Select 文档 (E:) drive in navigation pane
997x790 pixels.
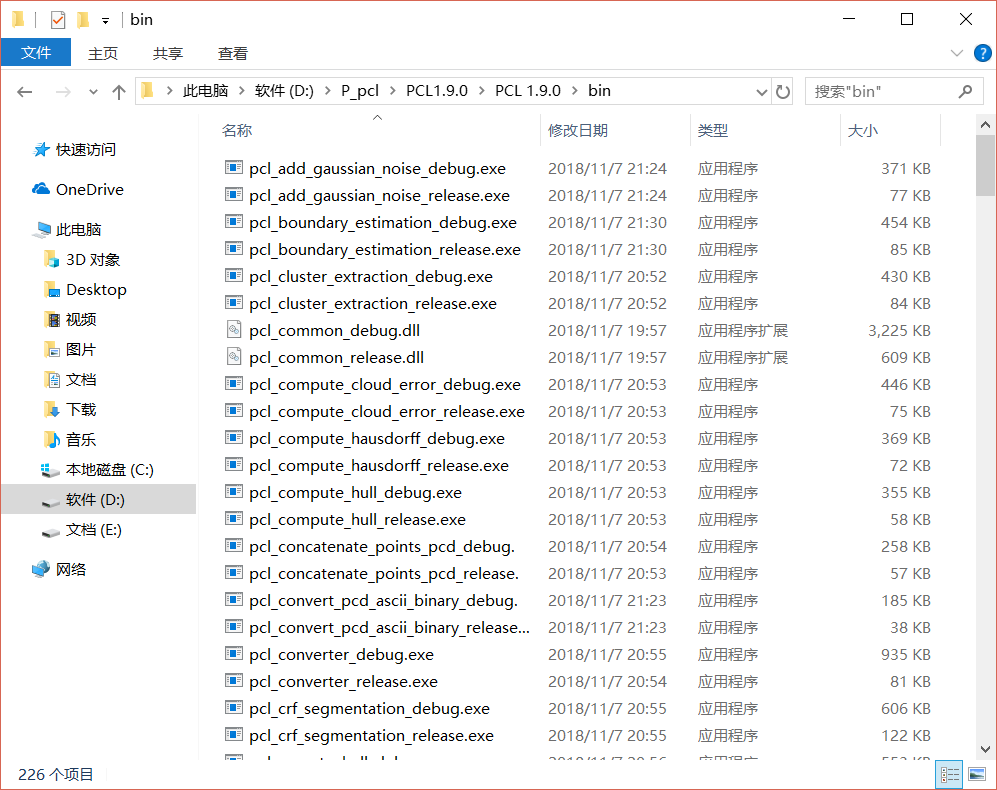coord(93,530)
